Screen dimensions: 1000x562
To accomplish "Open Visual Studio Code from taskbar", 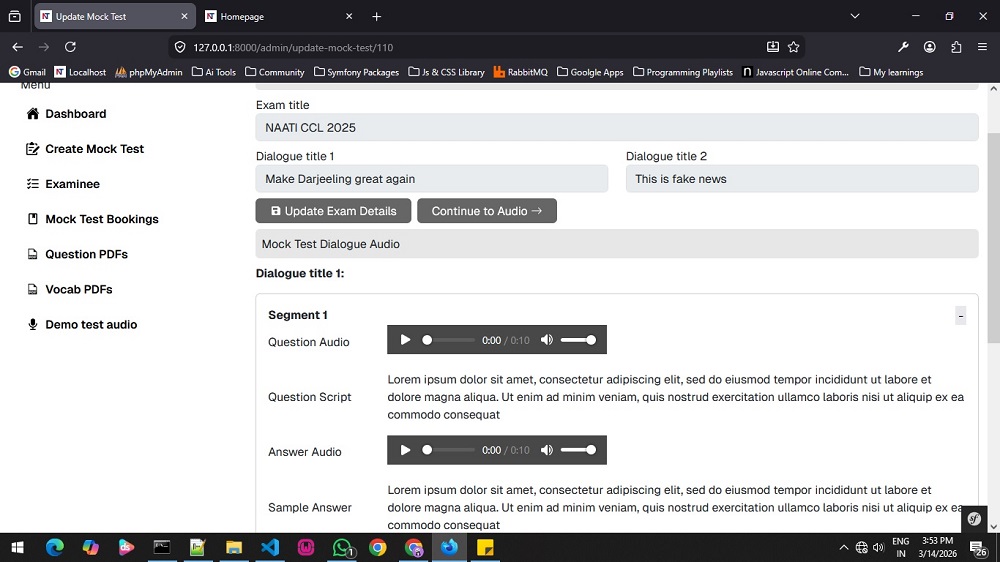I will 269,547.
